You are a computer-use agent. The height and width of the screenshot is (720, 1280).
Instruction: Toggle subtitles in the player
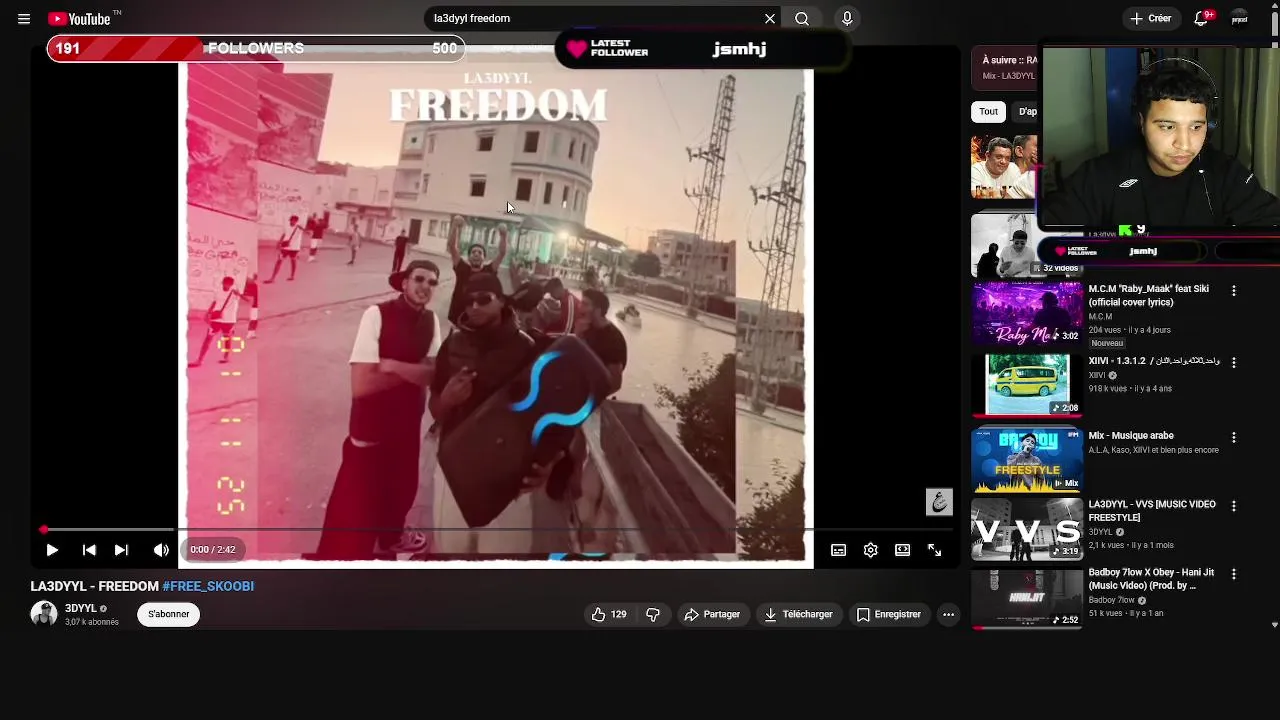tap(838, 550)
